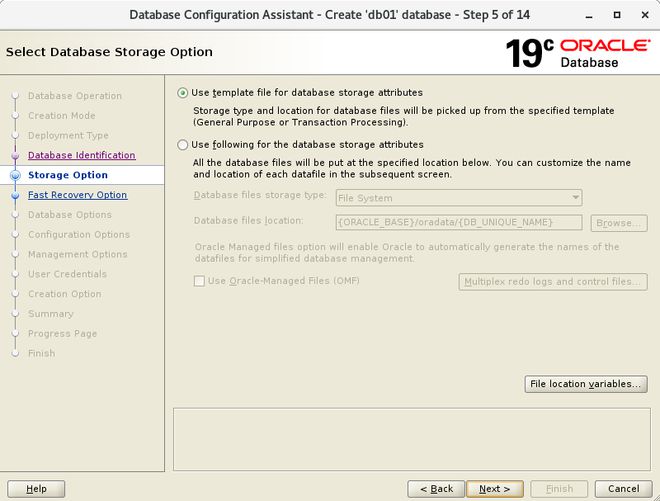This screenshot has width=660, height=501.
Task: Cancel the database configuration wizard
Action: click(623, 489)
